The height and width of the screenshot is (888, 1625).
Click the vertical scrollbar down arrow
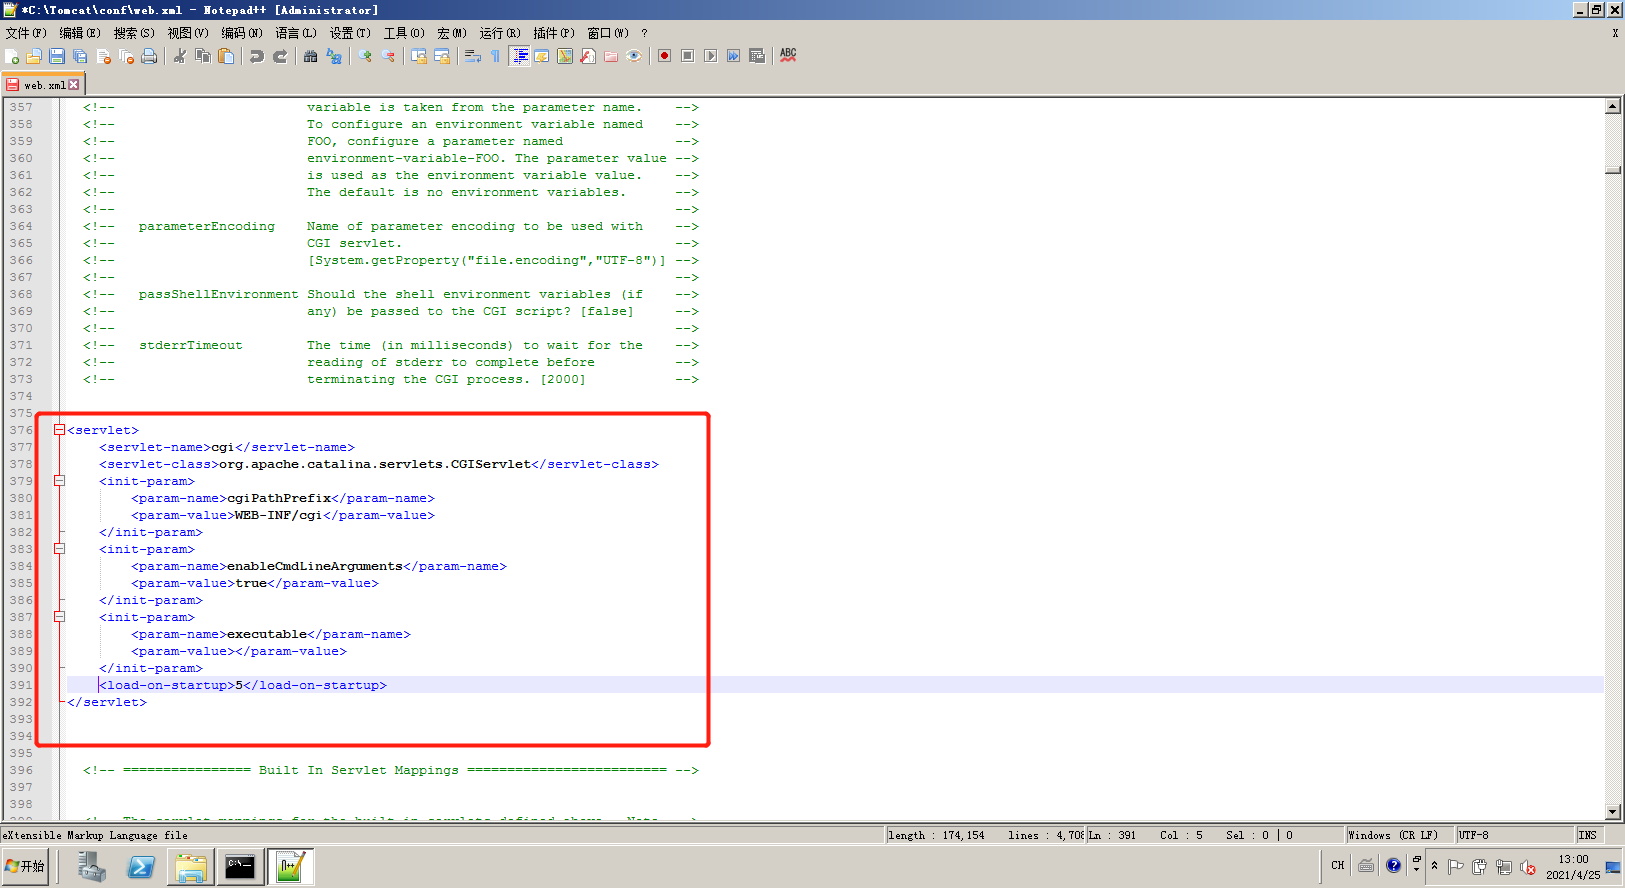pos(1613,812)
